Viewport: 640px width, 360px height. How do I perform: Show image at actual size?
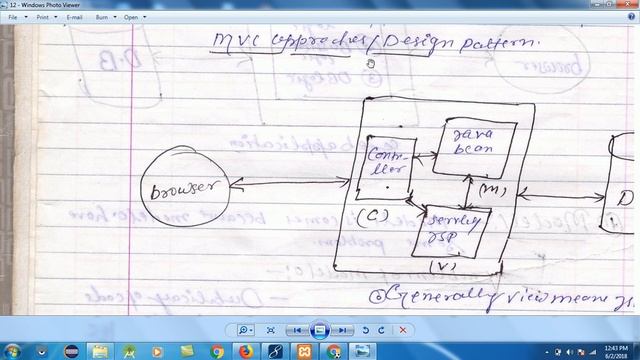point(270,330)
